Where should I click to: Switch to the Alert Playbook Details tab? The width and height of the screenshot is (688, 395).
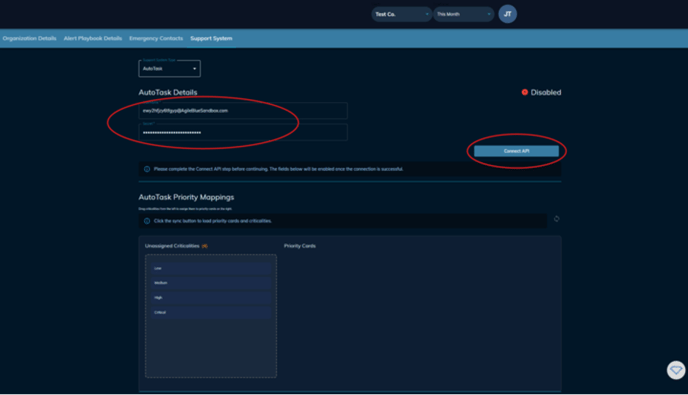point(93,38)
